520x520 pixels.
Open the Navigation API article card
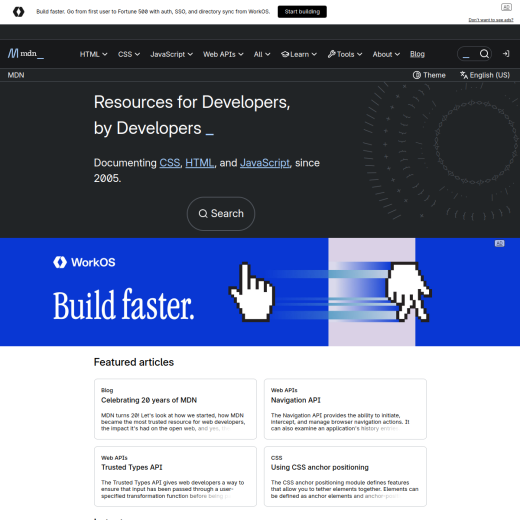pos(345,409)
